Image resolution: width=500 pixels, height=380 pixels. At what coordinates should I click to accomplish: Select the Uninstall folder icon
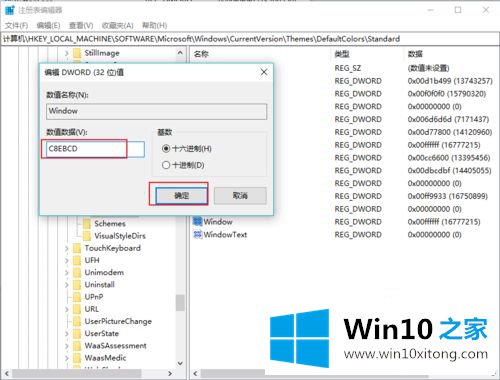click(77, 285)
